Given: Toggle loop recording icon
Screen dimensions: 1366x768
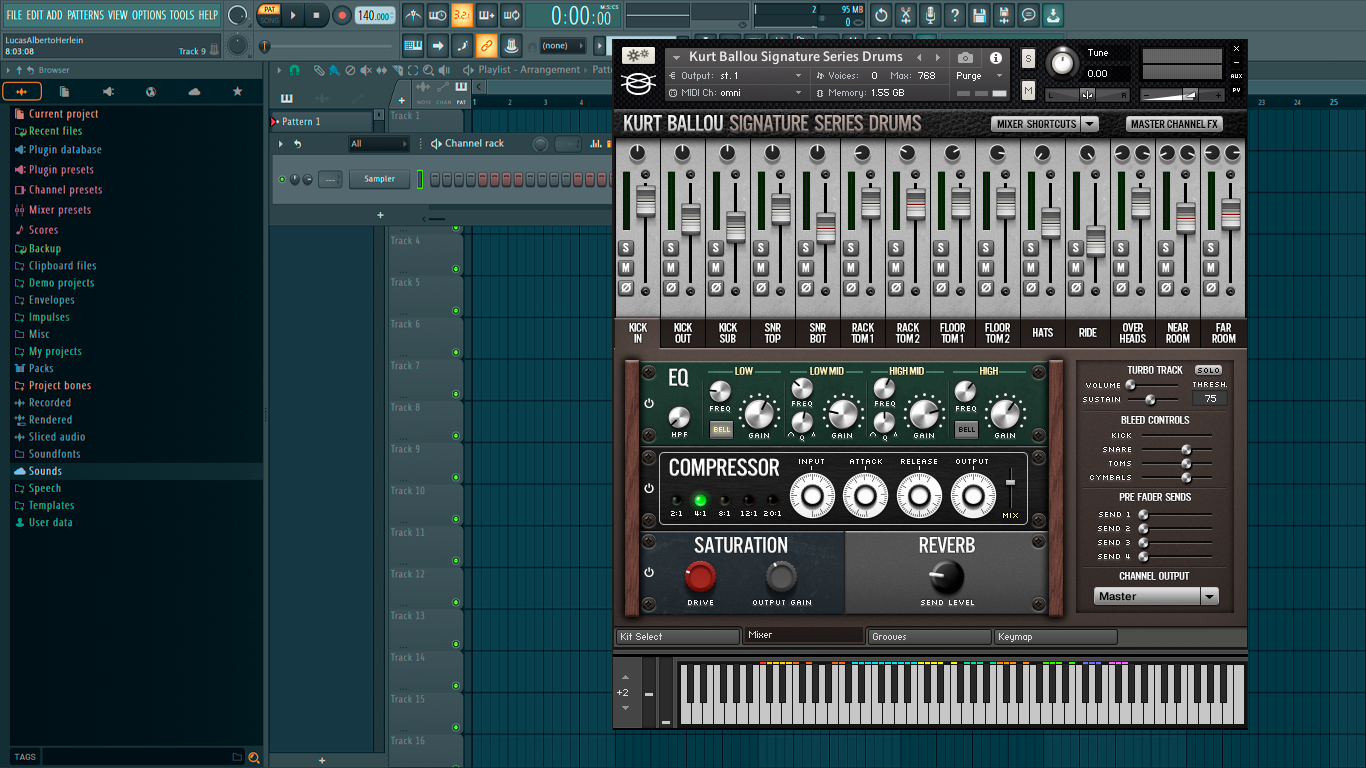Looking at the screenshot, I should point(511,16).
